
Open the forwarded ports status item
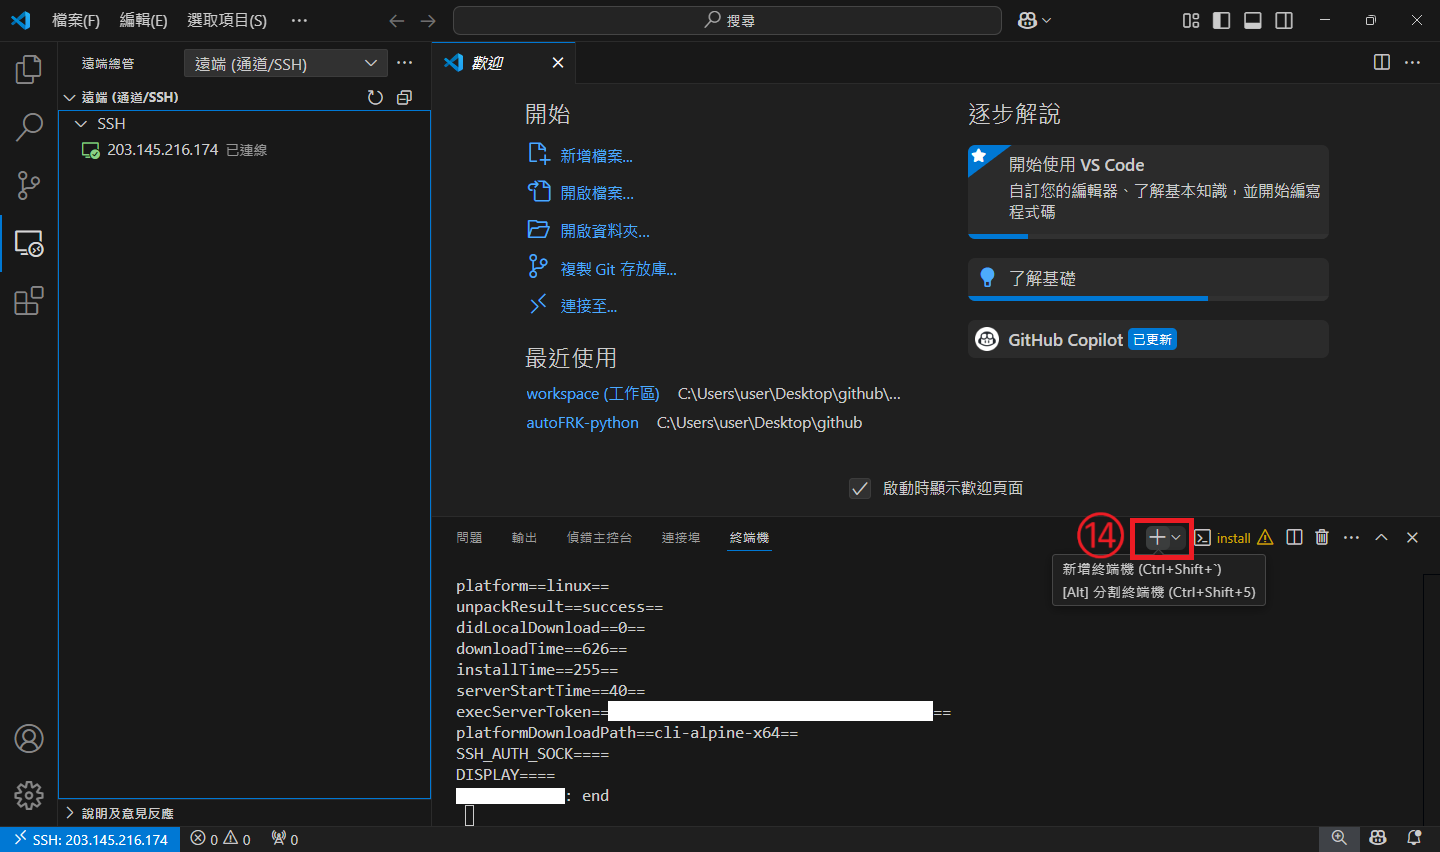click(285, 840)
